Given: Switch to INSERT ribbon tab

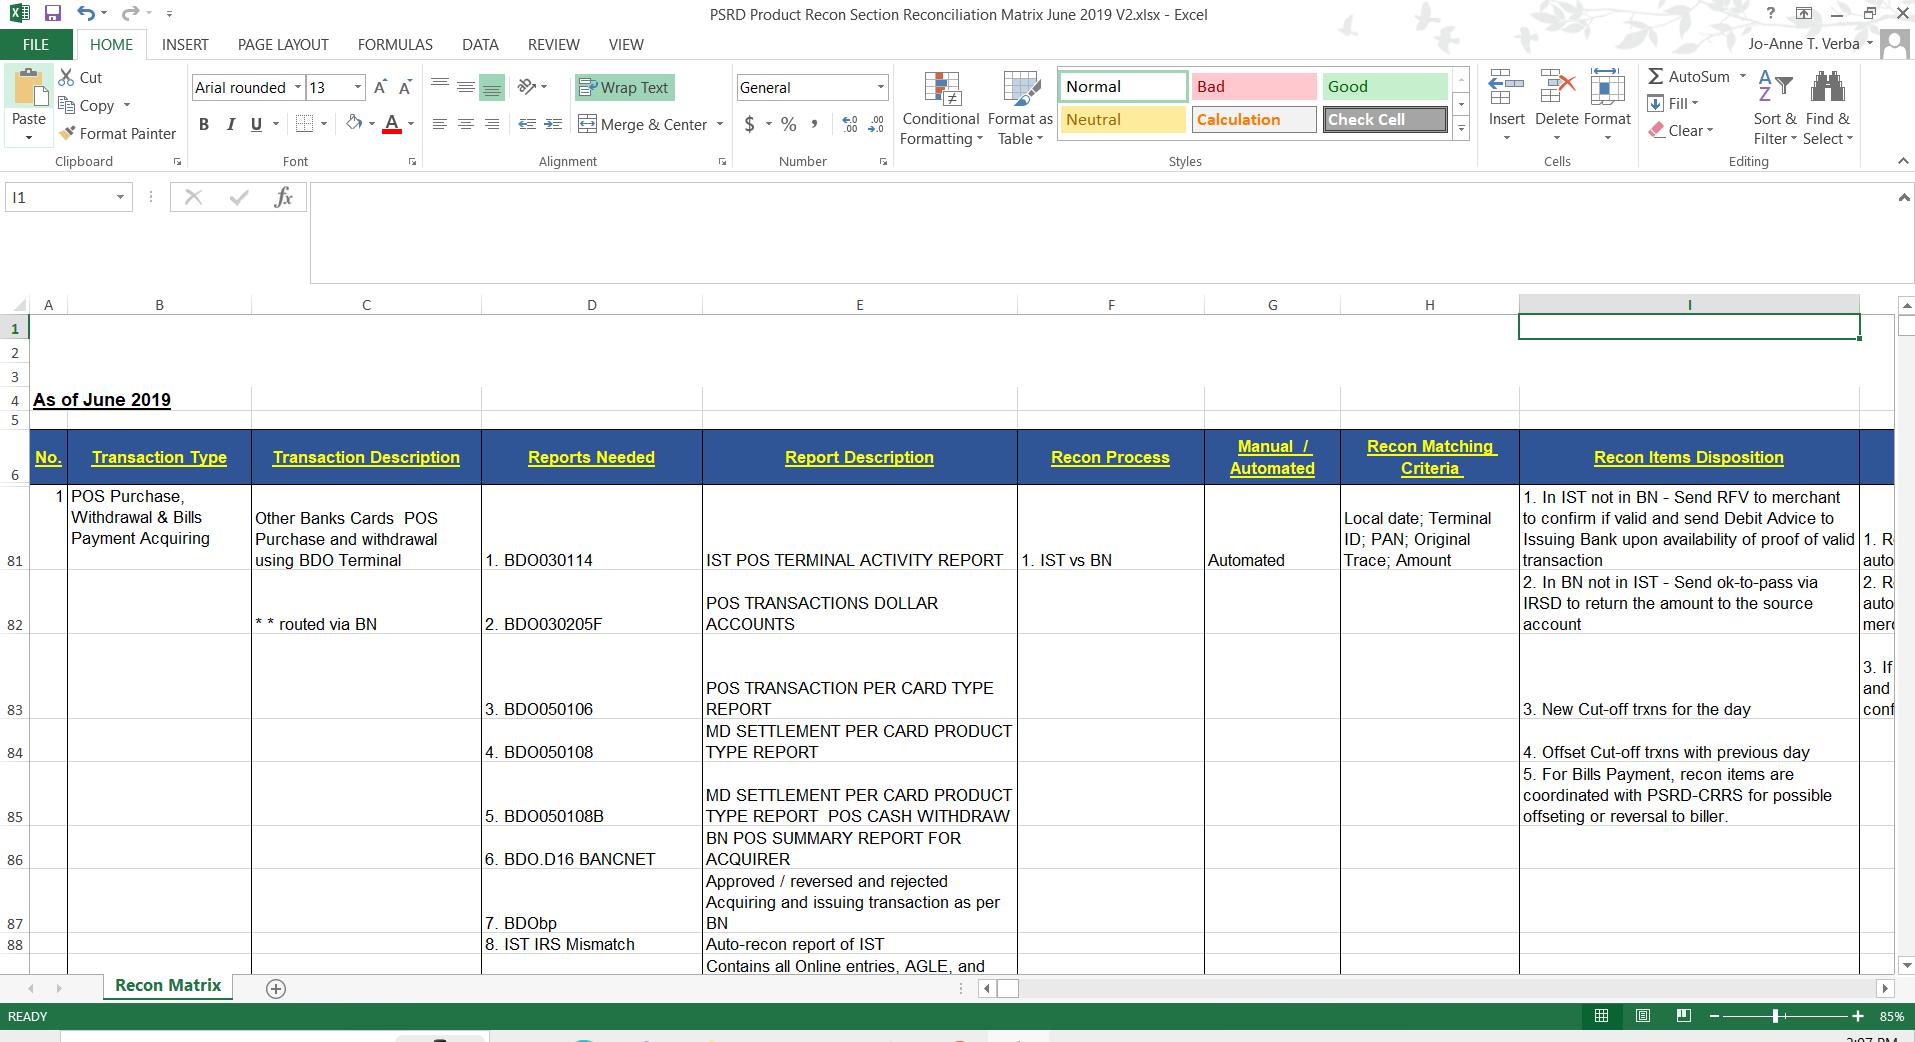Looking at the screenshot, I should click(x=185, y=44).
